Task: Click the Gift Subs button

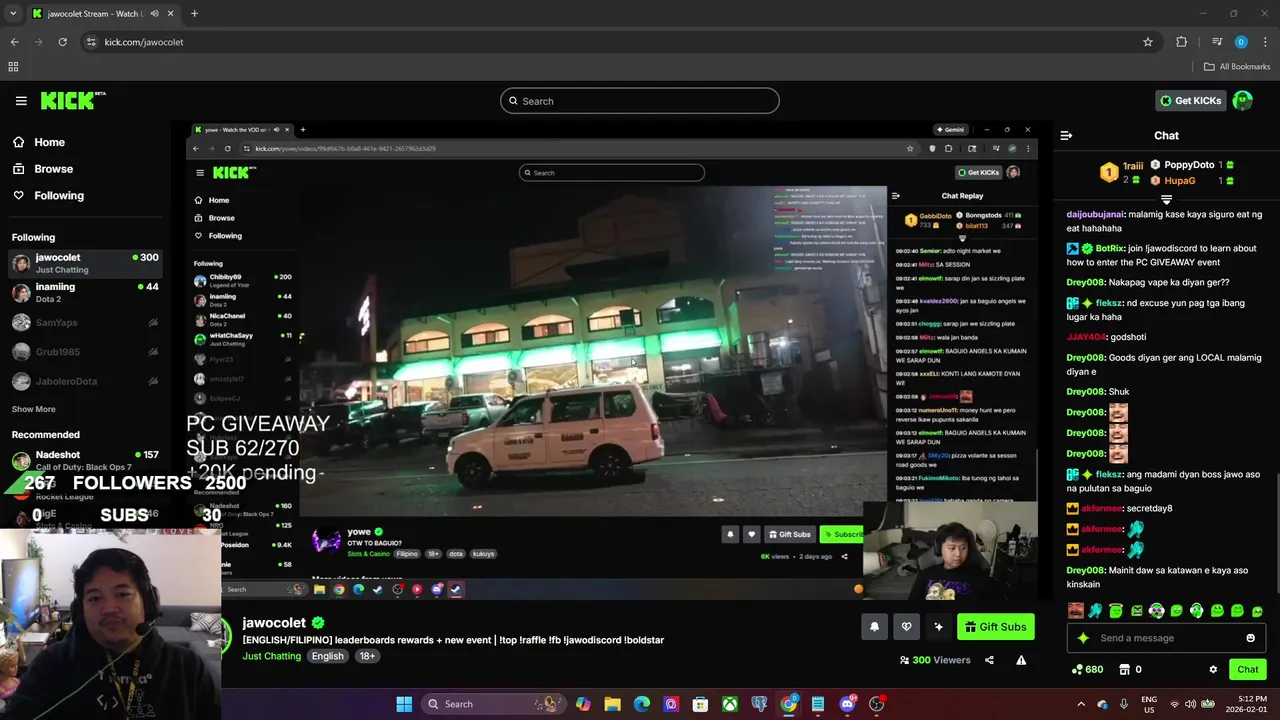Action: [996, 627]
